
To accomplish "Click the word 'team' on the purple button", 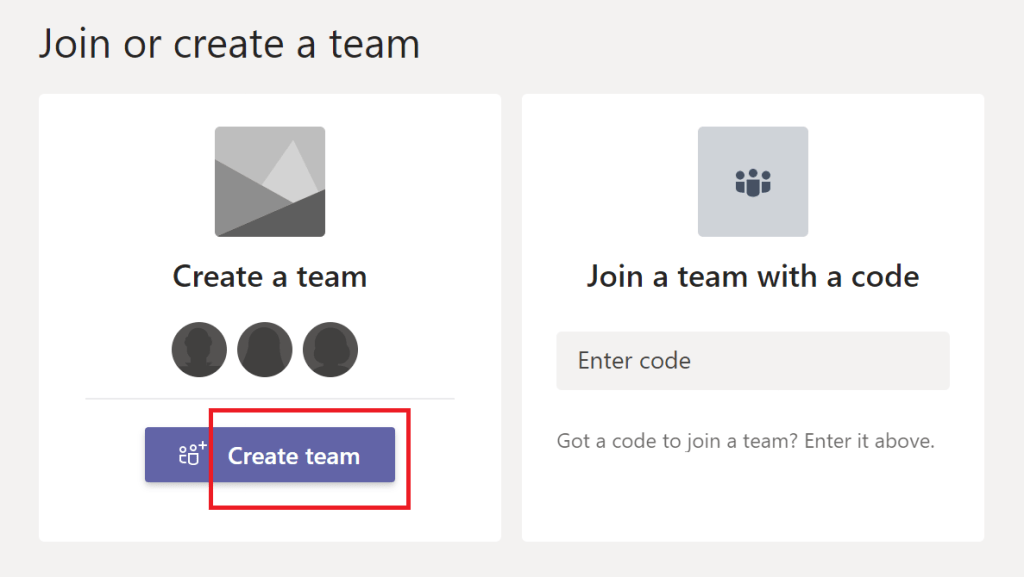I will [335, 456].
